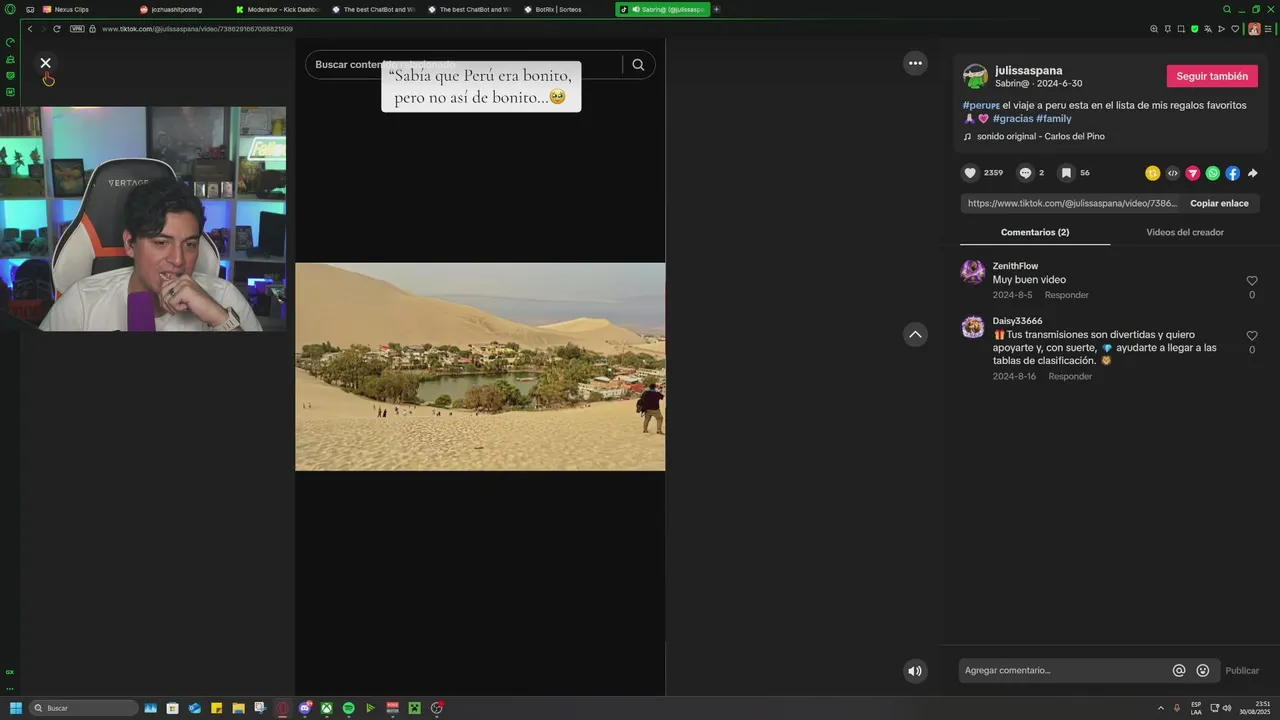Click the video URL text field
The height and width of the screenshot is (720, 1280).
click(x=1072, y=203)
